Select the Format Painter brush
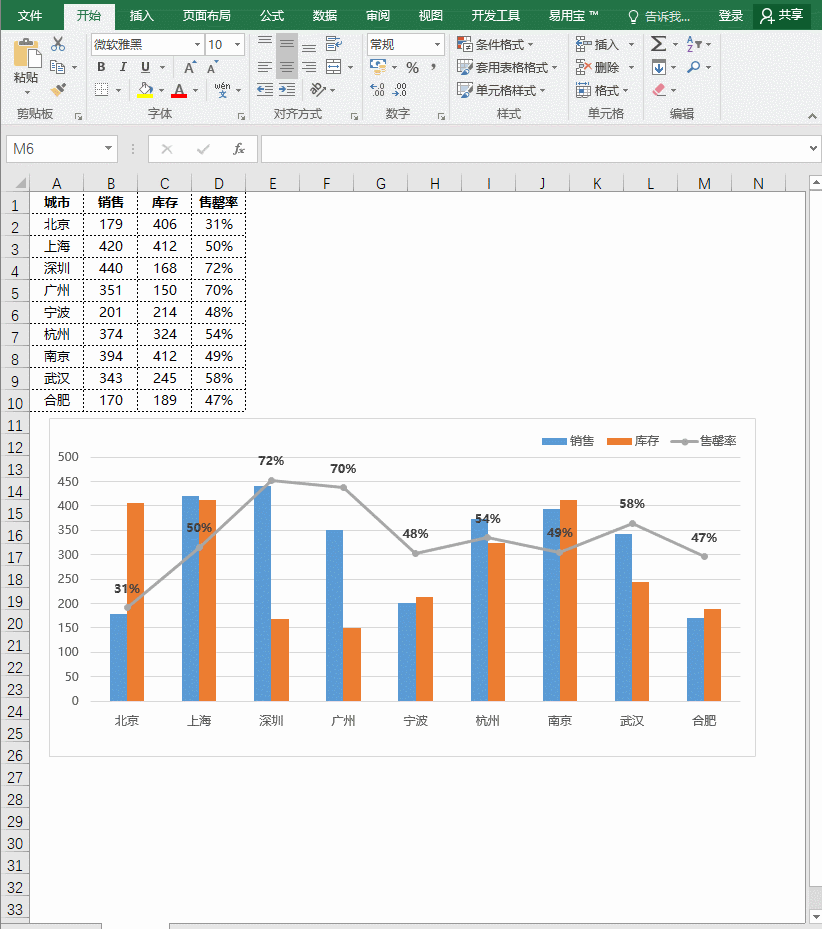Image resolution: width=822 pixels, height=929 pixels. (58, 89)
